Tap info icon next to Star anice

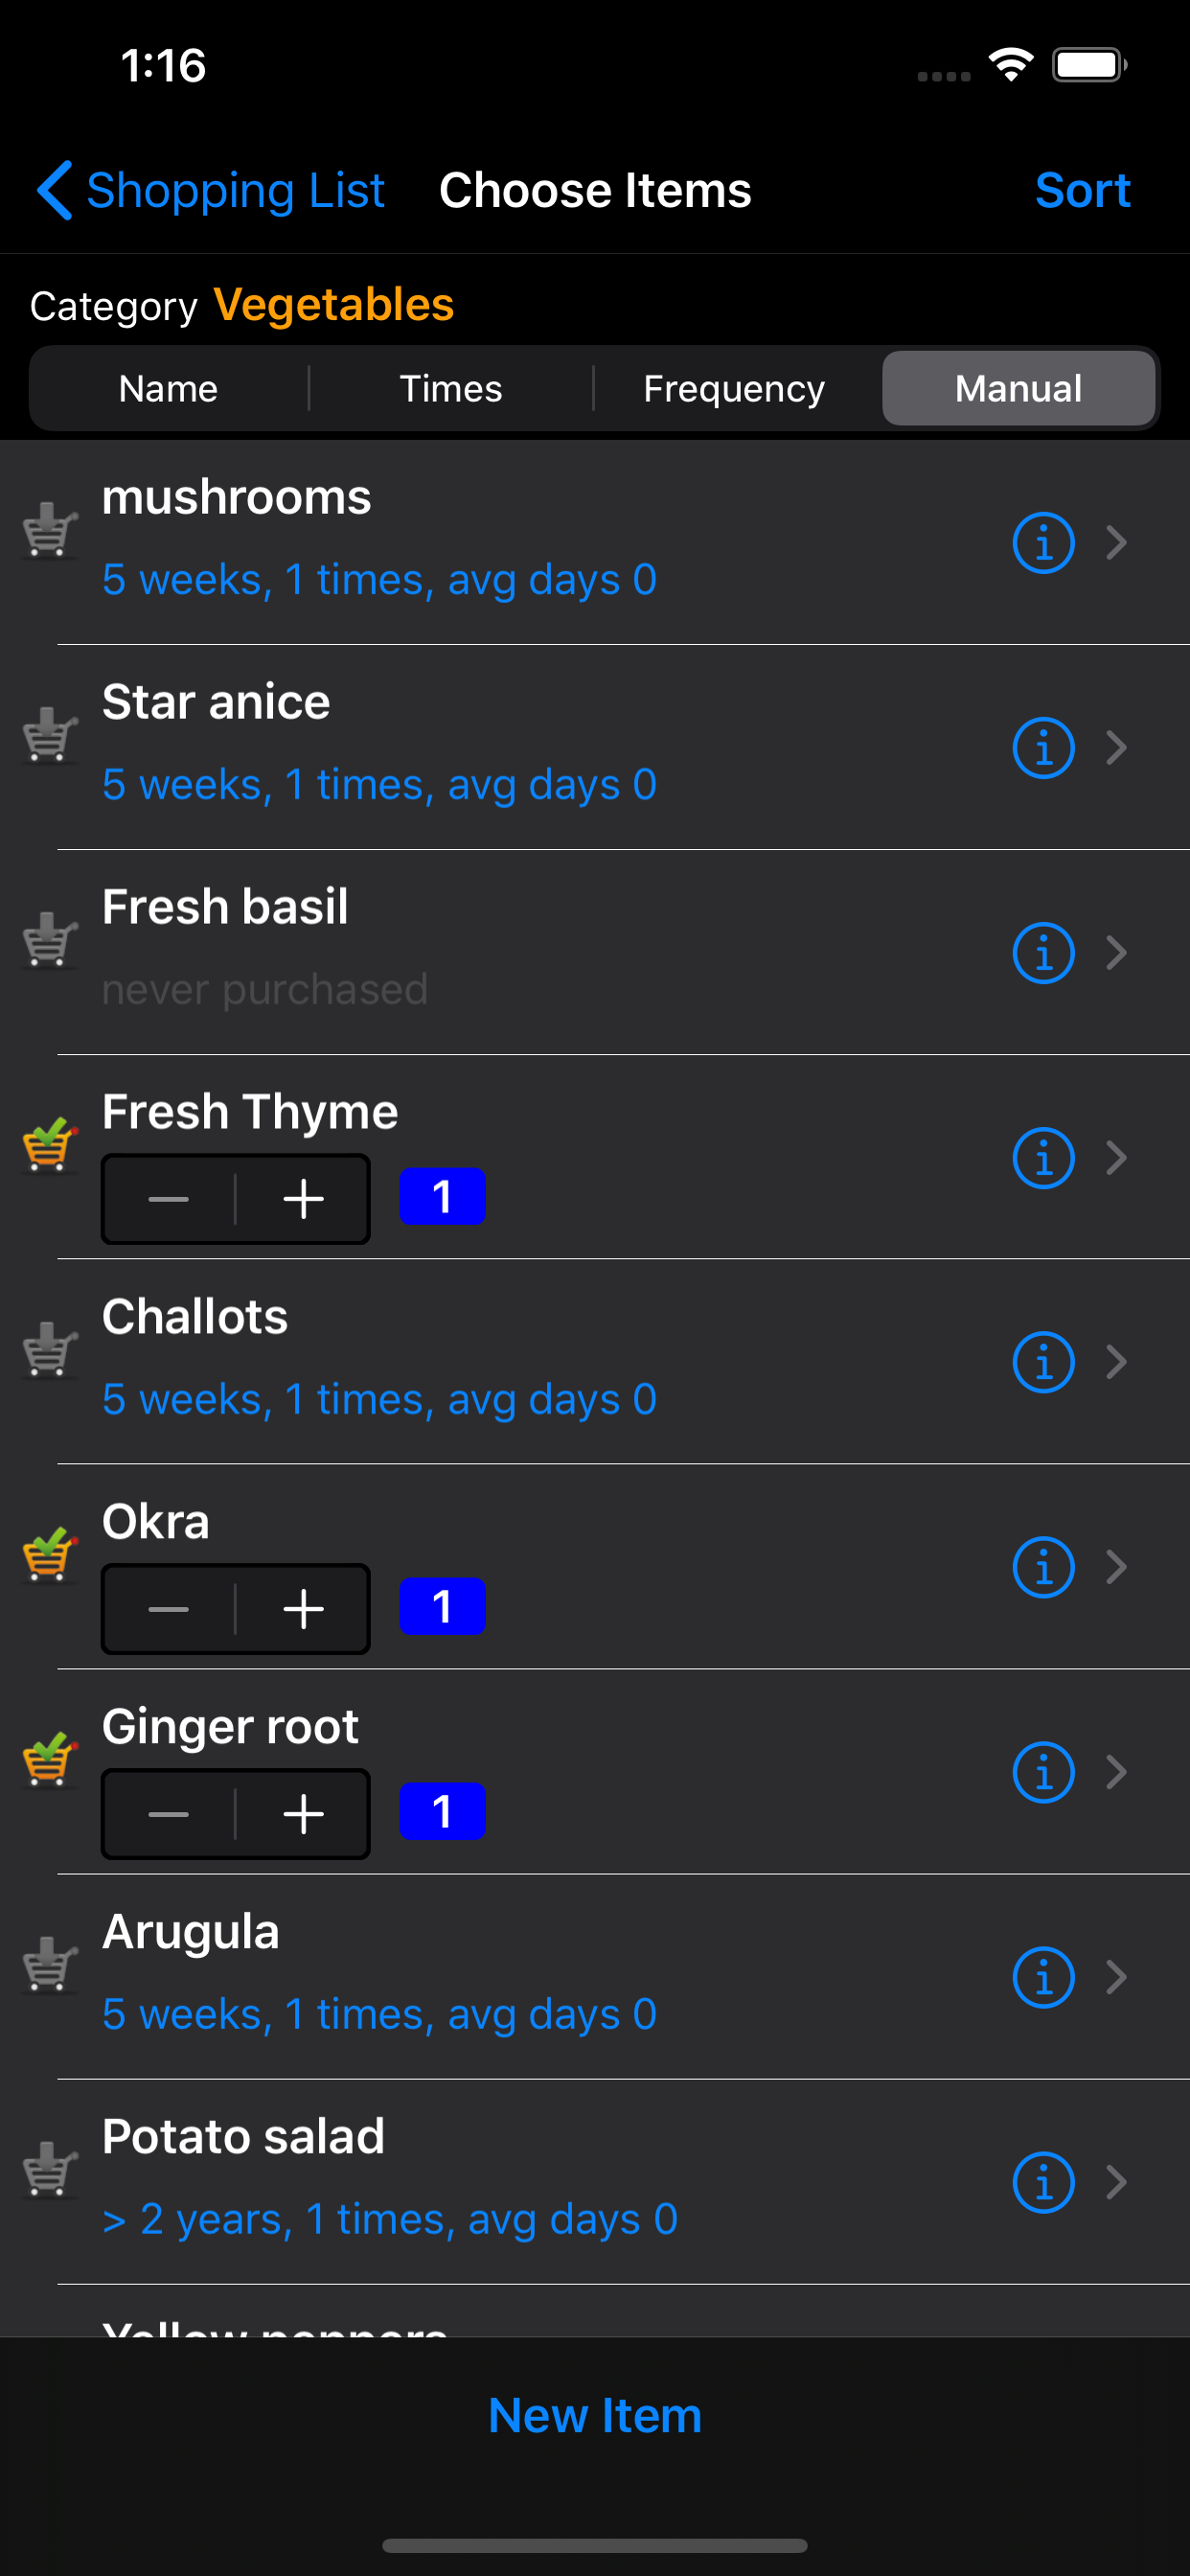click(x=1043, y=748)
